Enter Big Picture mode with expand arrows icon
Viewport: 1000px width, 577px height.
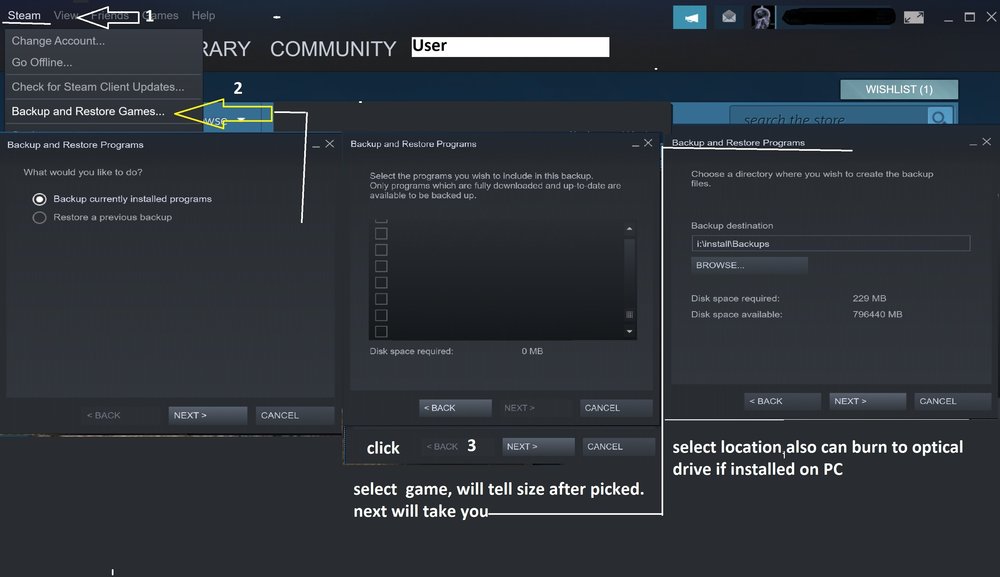coord(913,16)
